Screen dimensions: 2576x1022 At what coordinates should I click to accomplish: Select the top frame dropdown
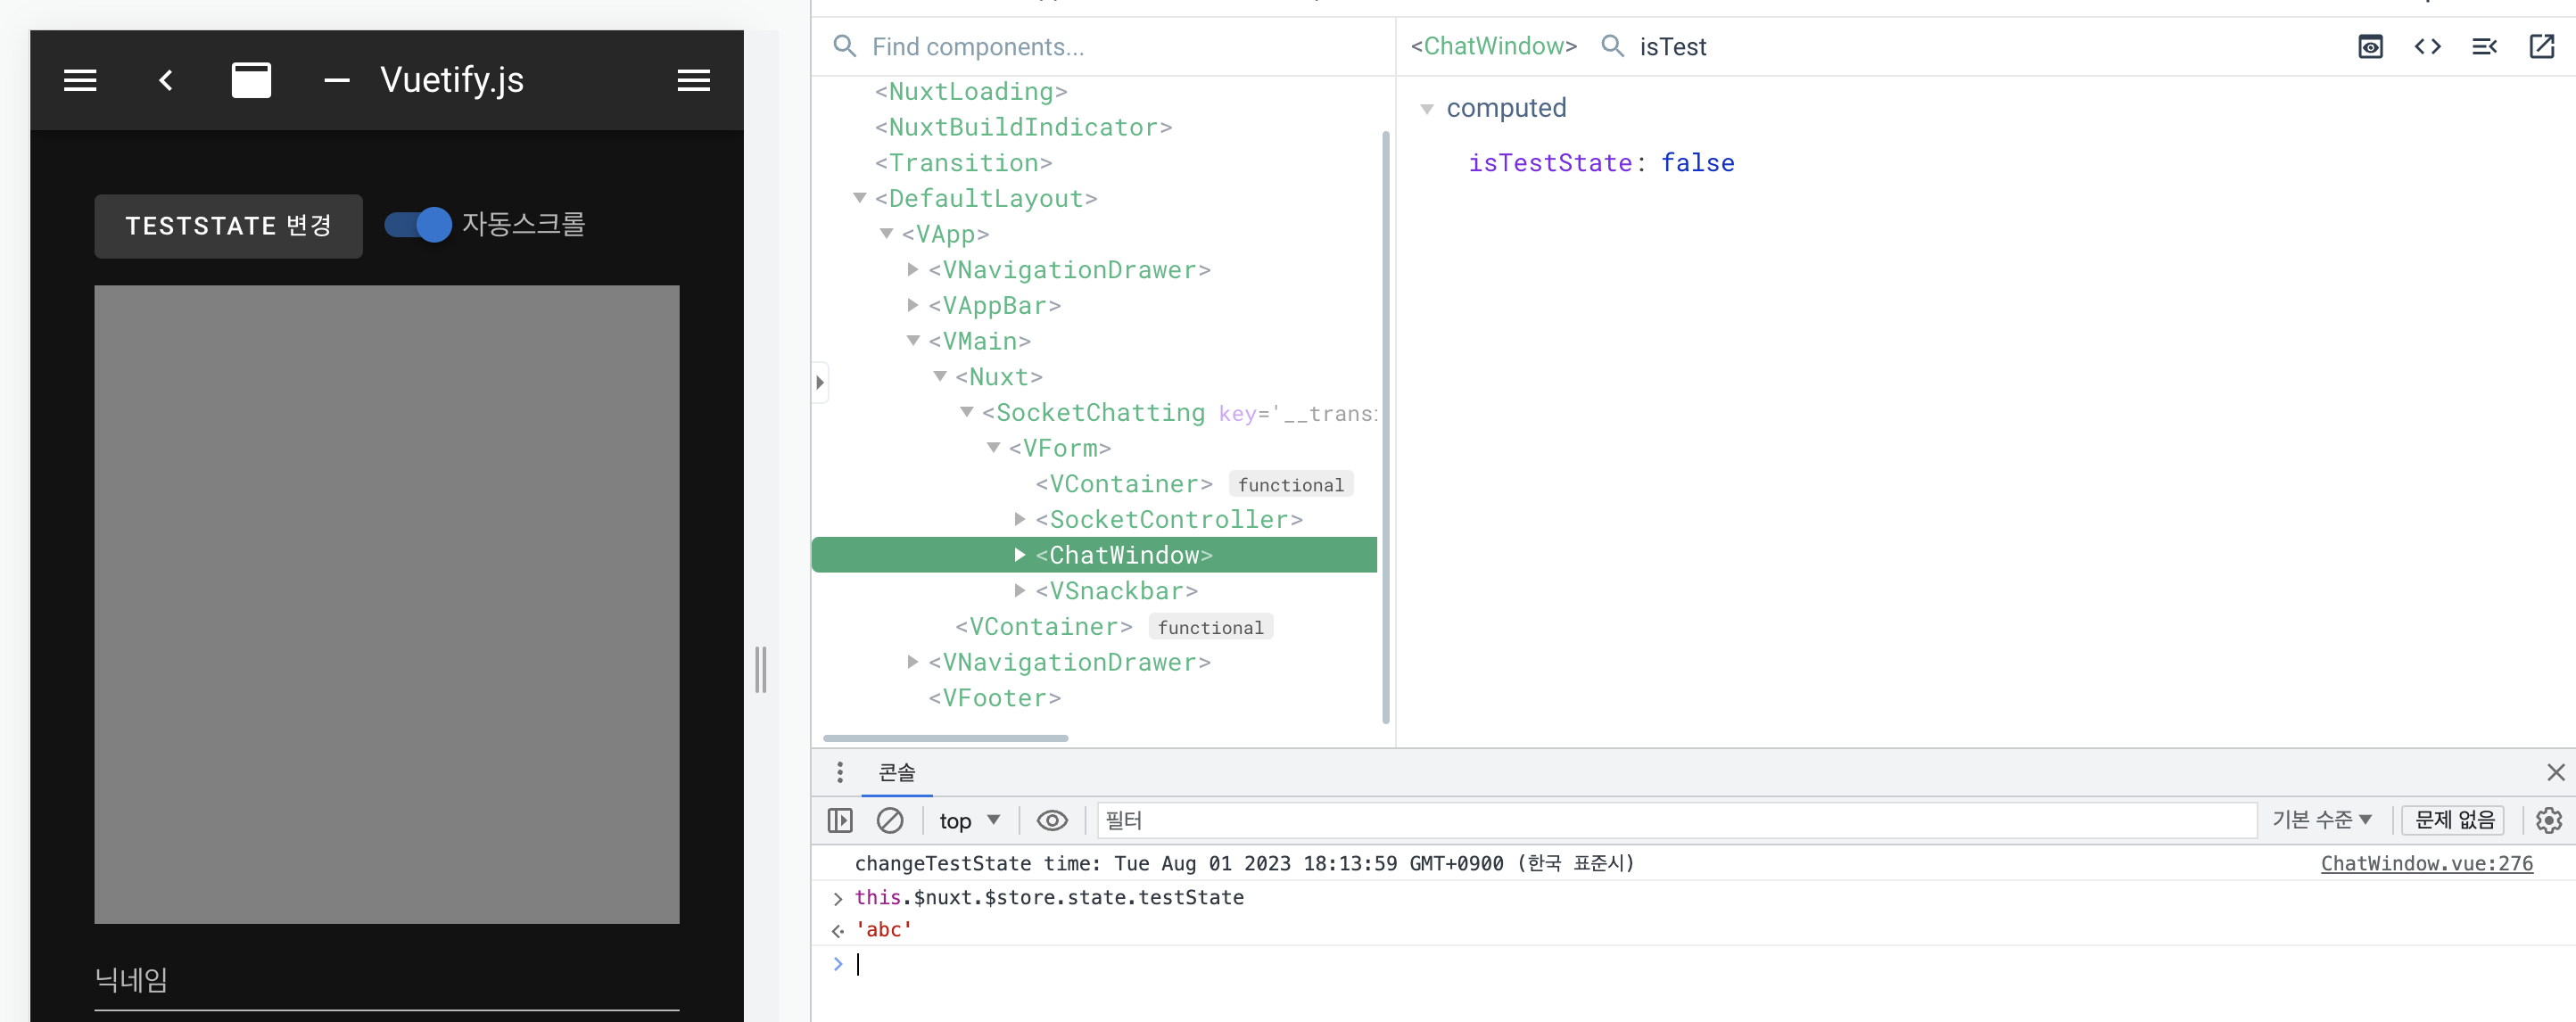(962, 819)
